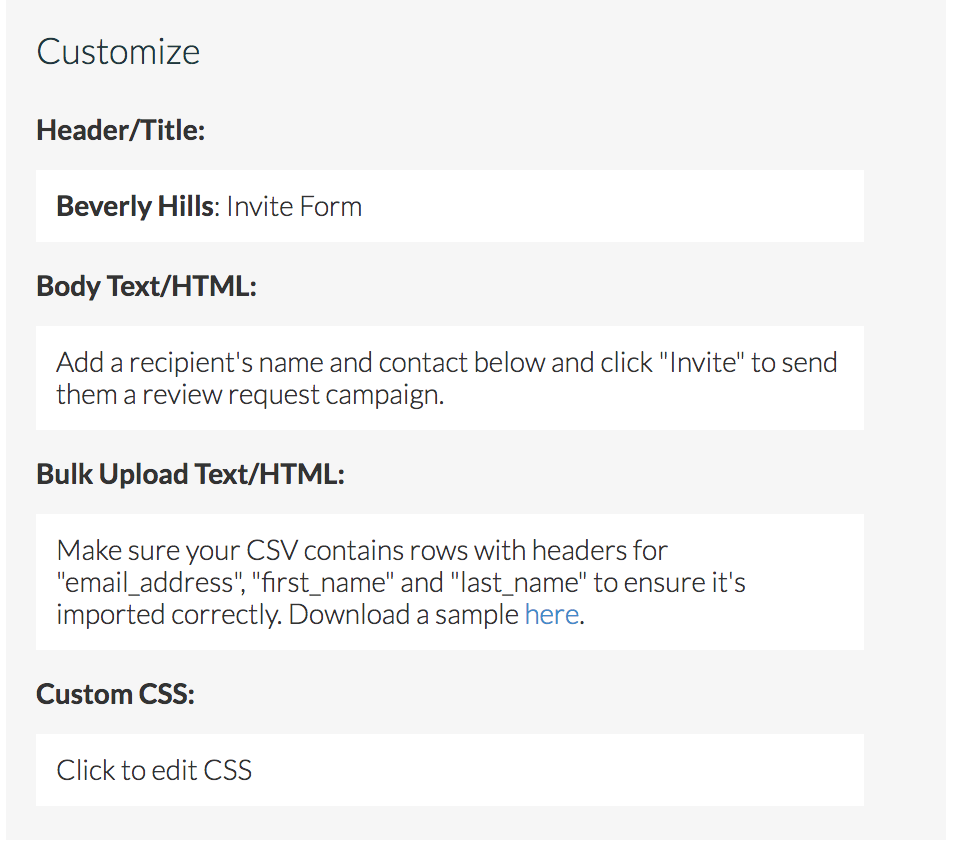Click the "Body Text/HTML:" label

146,286
